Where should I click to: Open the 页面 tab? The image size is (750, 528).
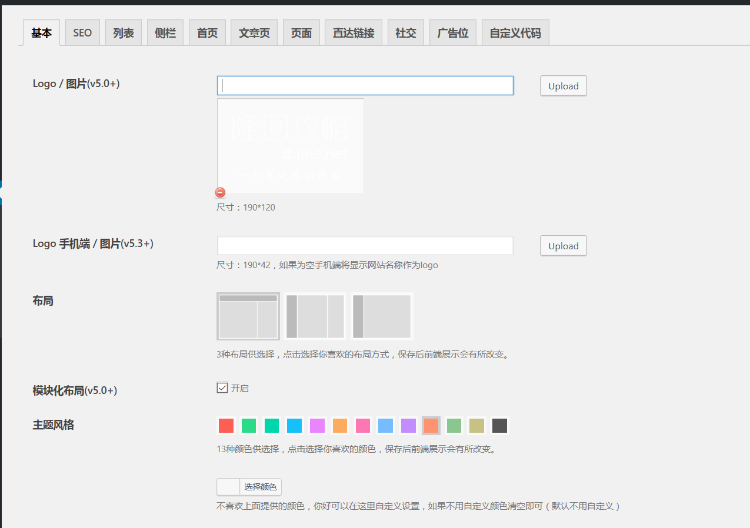click(301, 33)
